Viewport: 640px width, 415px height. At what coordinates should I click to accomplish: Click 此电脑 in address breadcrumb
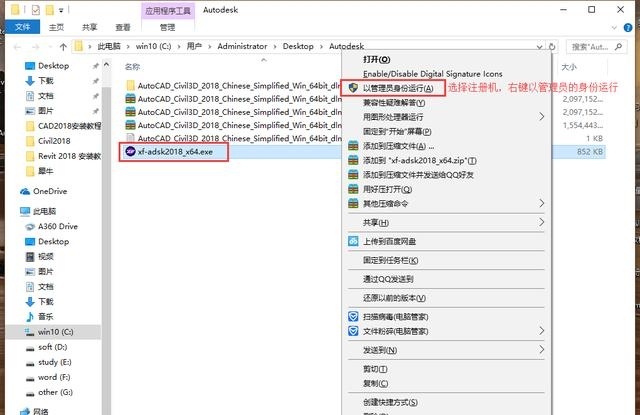[x=109, y=47]
